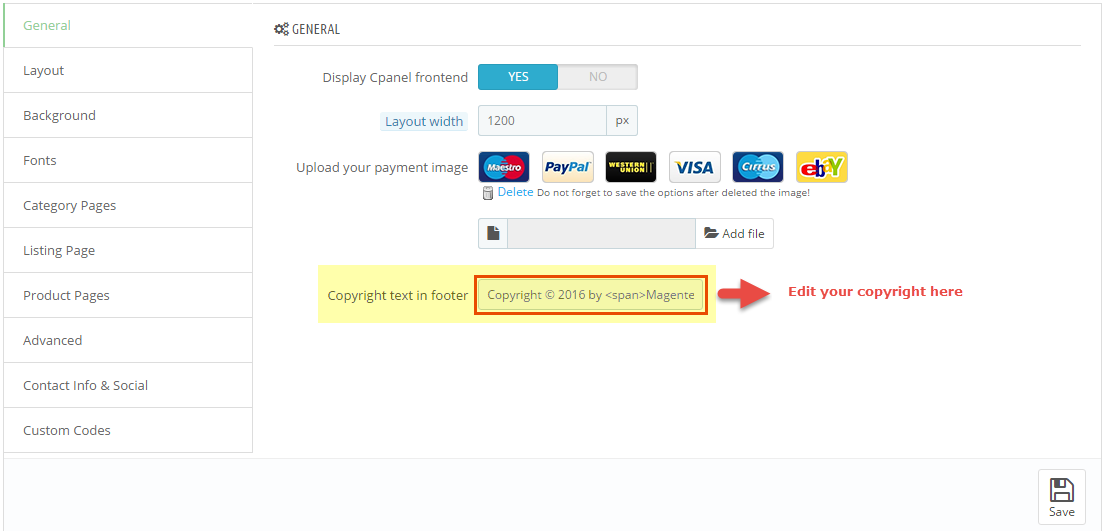Click the Maestro payment card icon
The width and height of the screenshot is (1106, 531).
[504, 167]
